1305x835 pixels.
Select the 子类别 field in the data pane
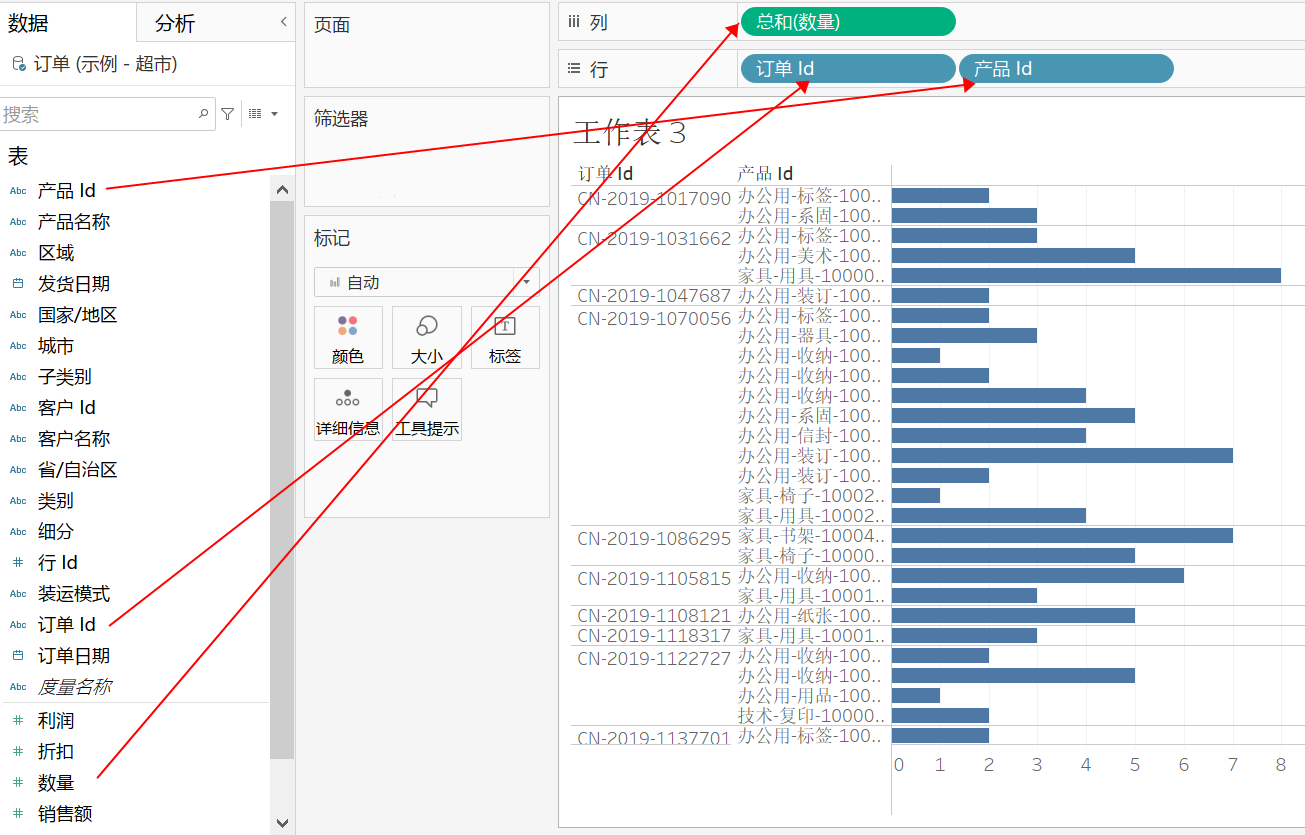tap(65, 377)
